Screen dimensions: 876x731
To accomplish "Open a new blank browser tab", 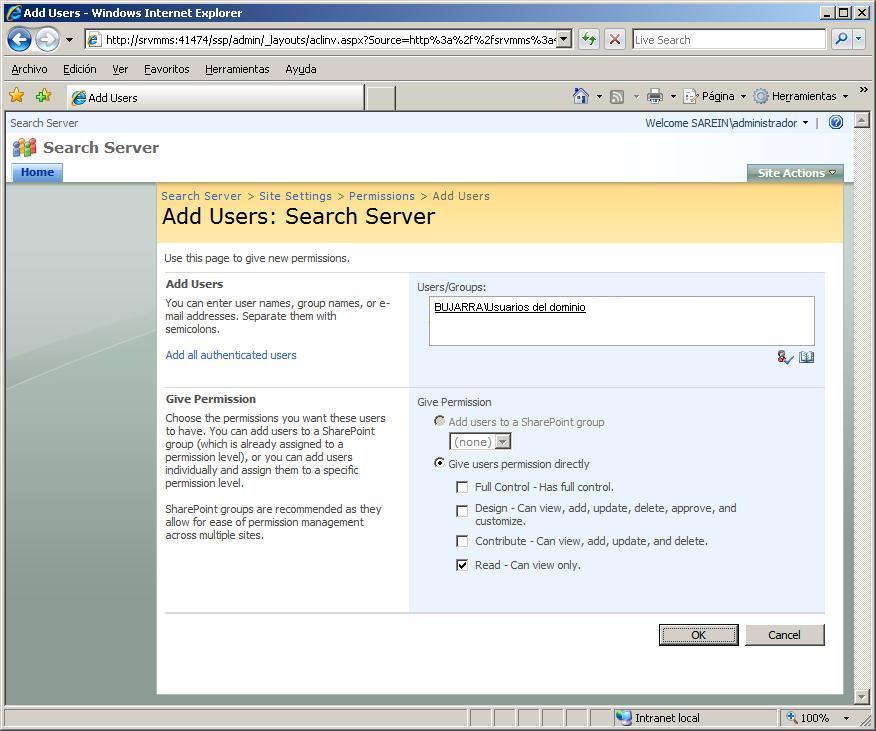I will pos(381,98).
